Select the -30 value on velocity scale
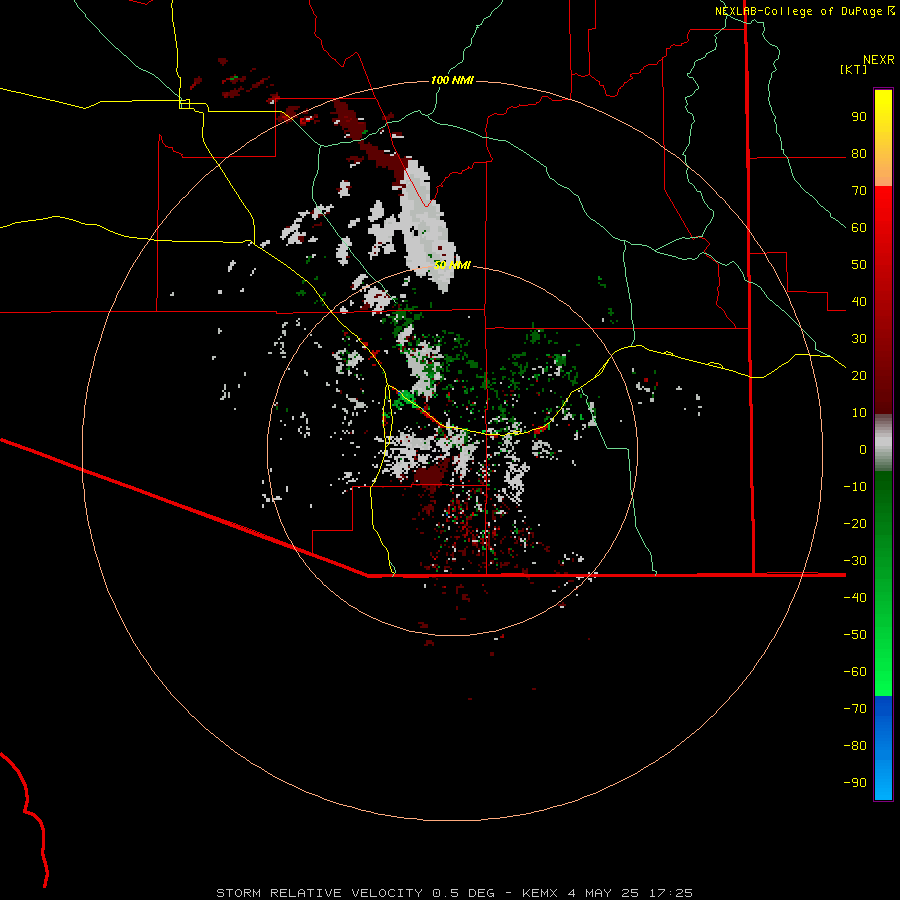Image resolution: width=900 pixels, height=900 pixels. (855, 561)
